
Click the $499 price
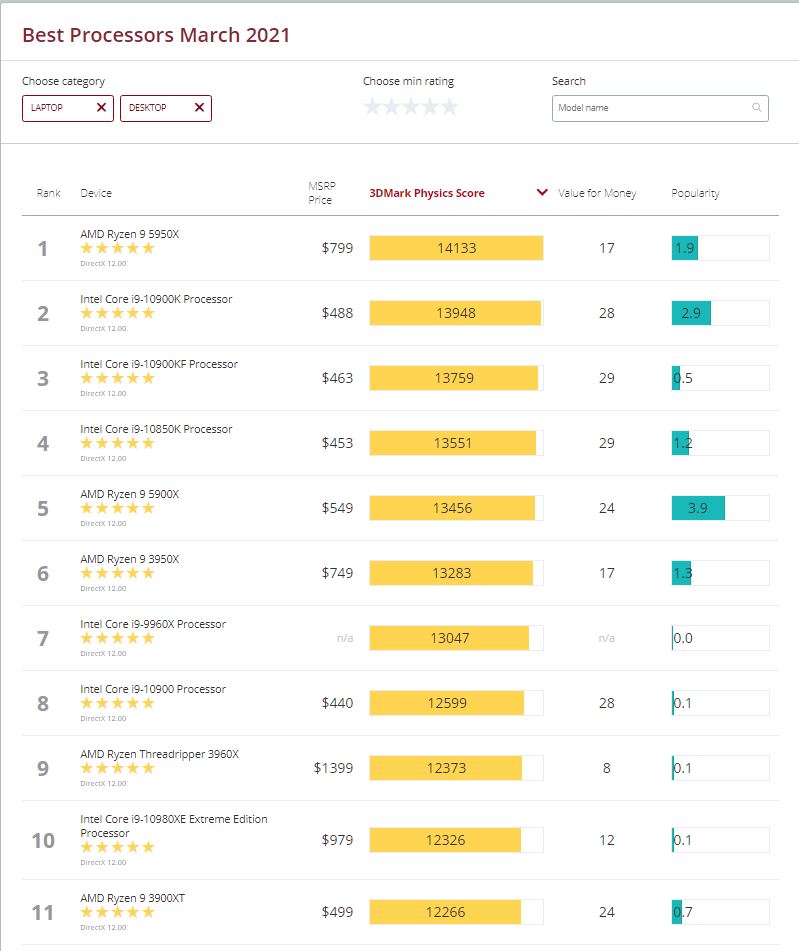[x=337, y=912]
